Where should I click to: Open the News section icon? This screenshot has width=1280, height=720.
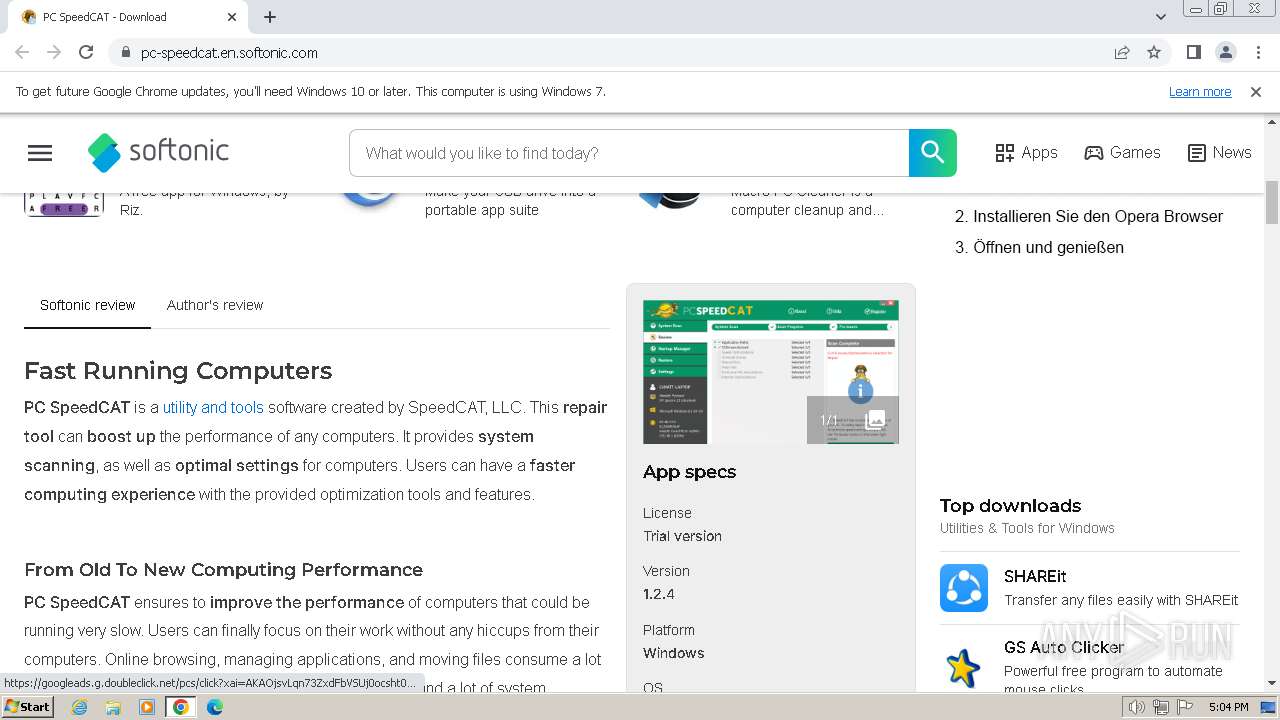(1196, 153)
